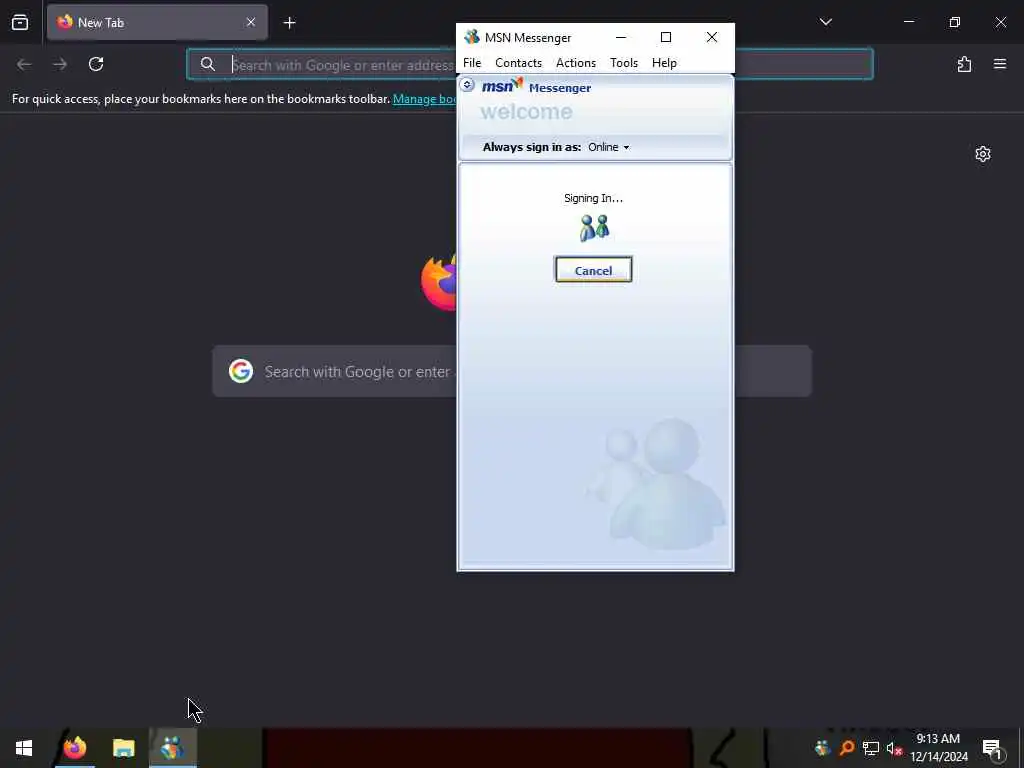Open File Explorer from the taskbar

point(123,748)
